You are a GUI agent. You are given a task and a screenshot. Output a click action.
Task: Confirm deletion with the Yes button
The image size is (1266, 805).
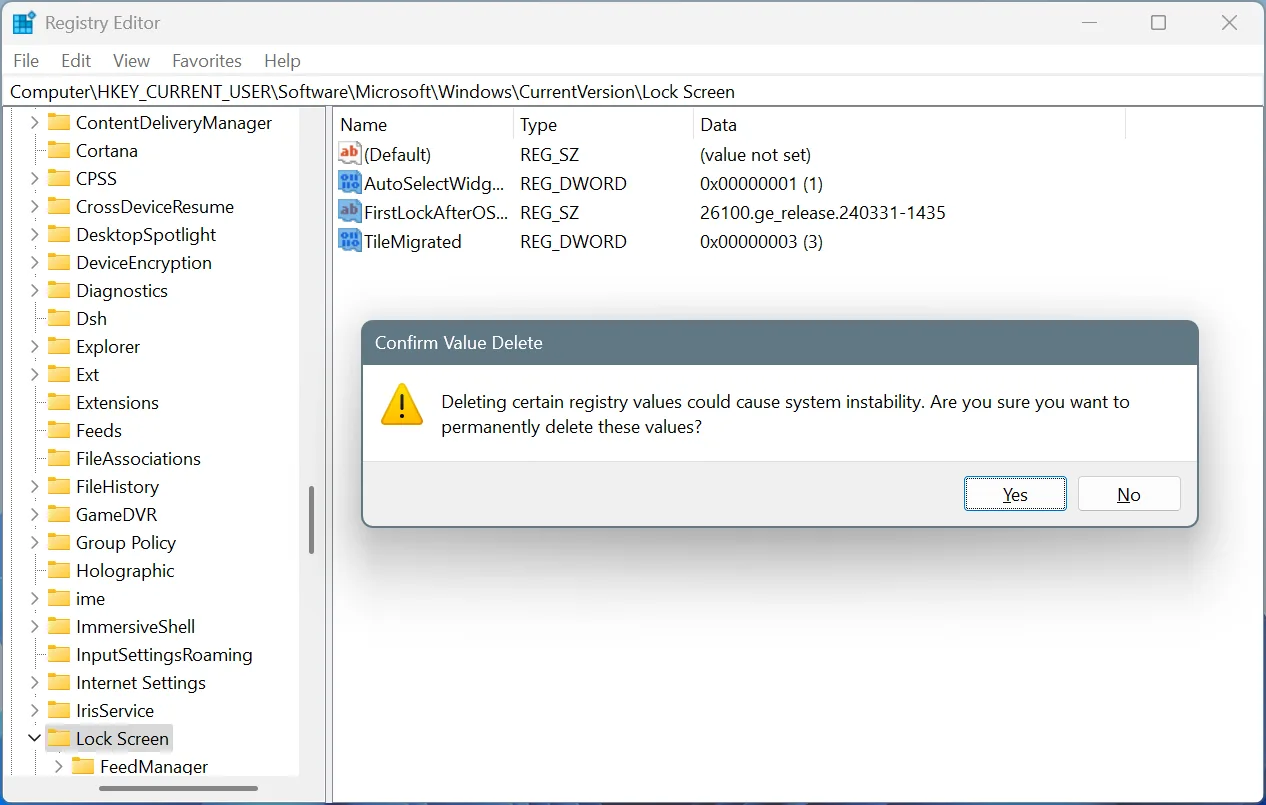click(x=1015, y=494)
